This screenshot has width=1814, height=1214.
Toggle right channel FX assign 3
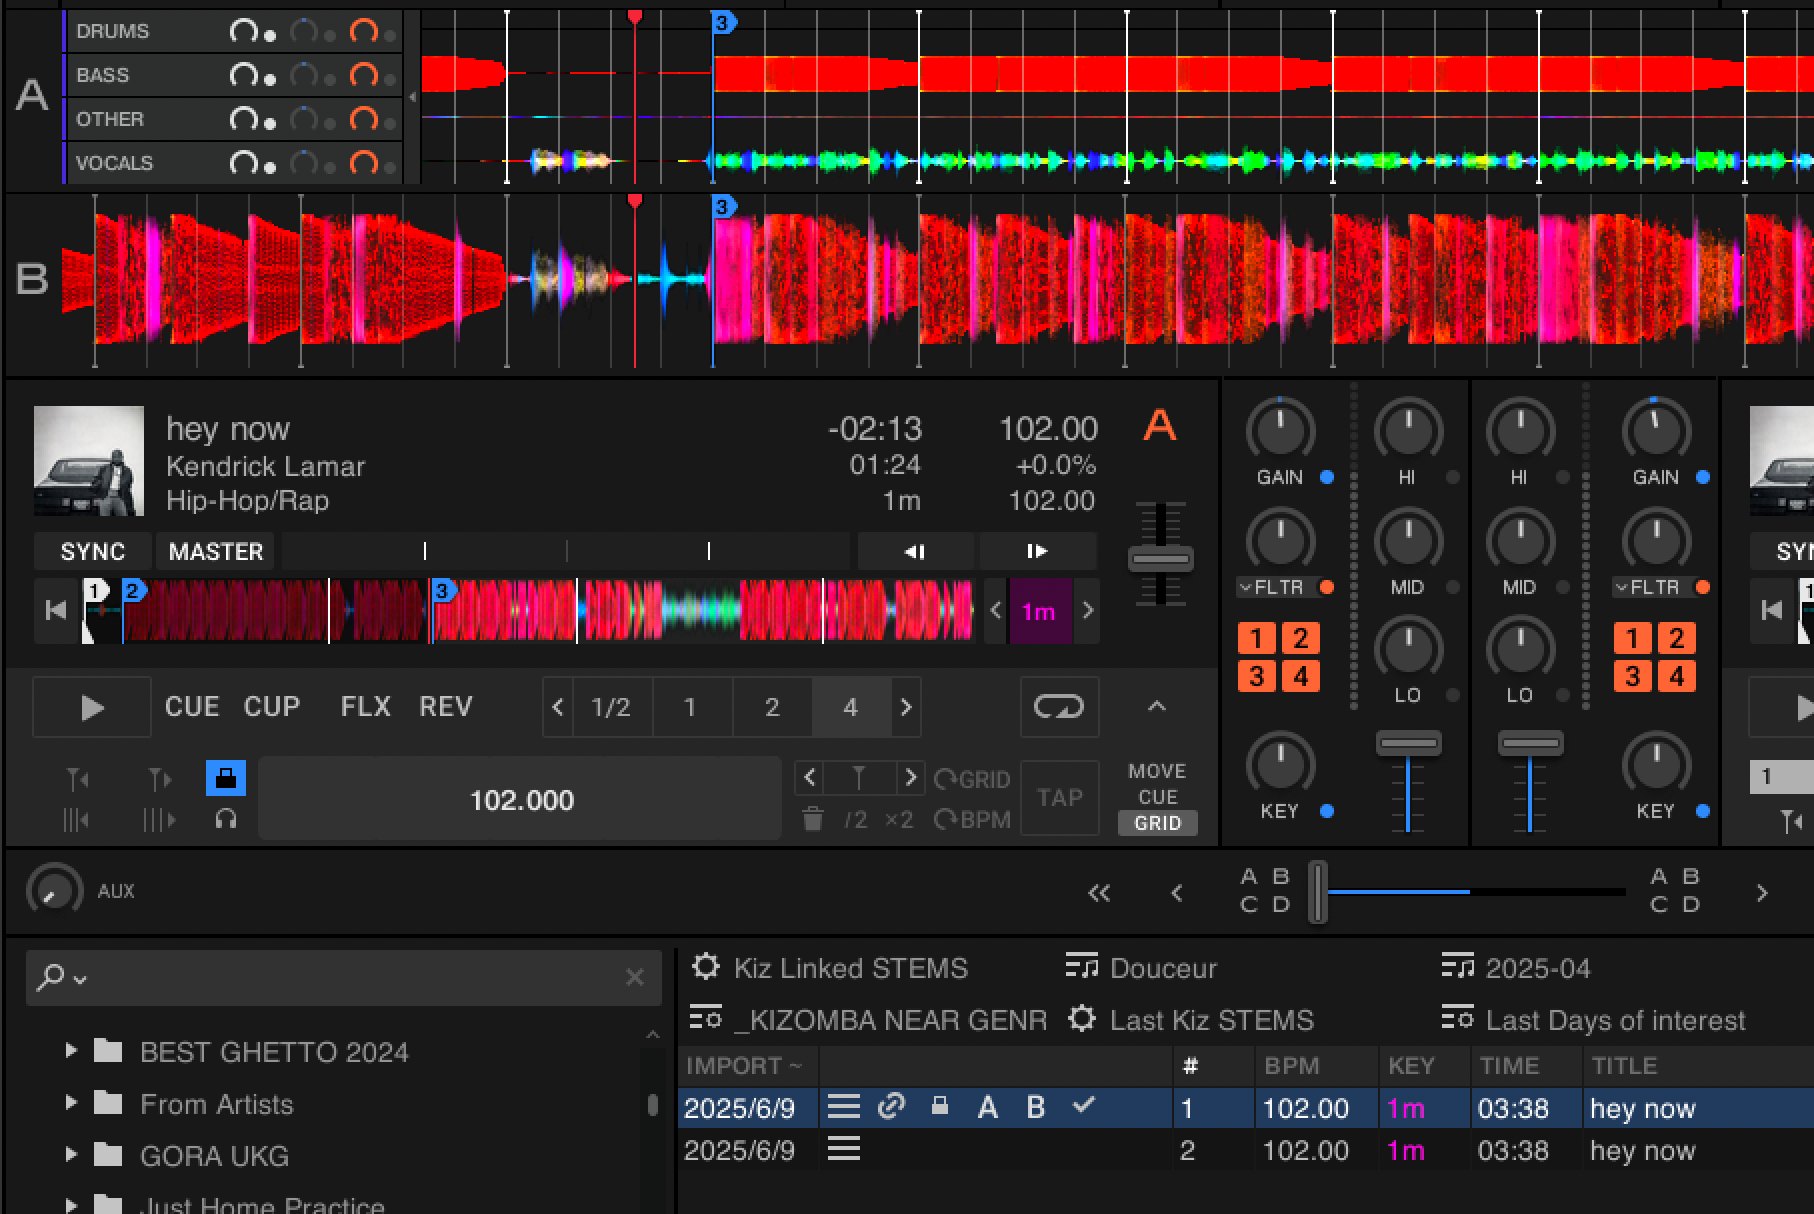(x=1633, y=677)
